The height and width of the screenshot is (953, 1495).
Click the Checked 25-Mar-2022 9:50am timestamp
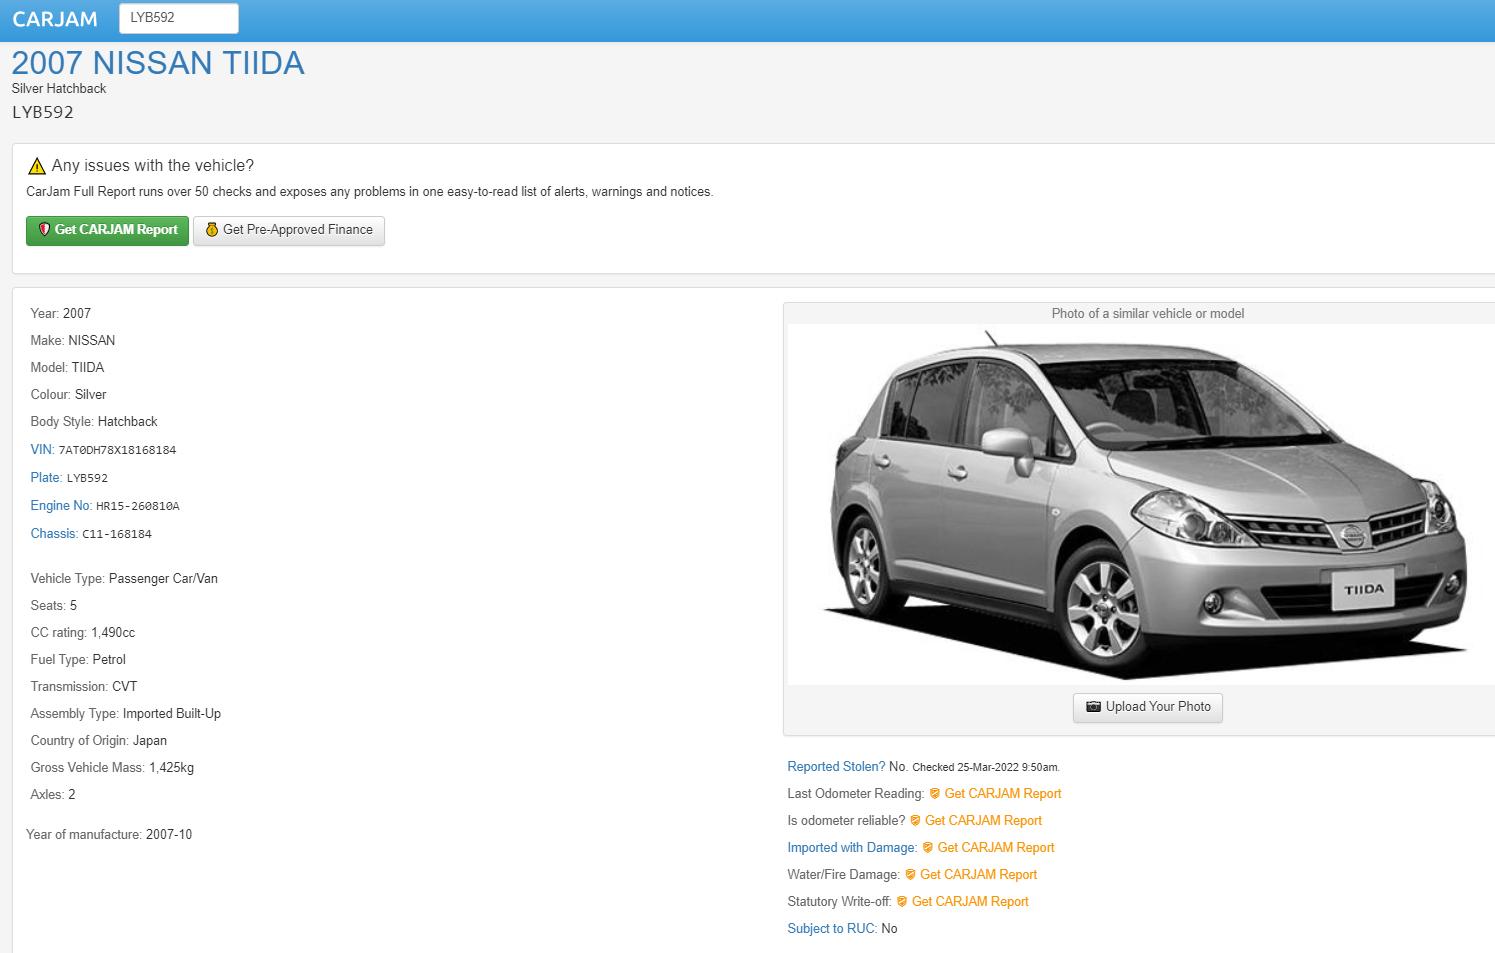point(985,767)
